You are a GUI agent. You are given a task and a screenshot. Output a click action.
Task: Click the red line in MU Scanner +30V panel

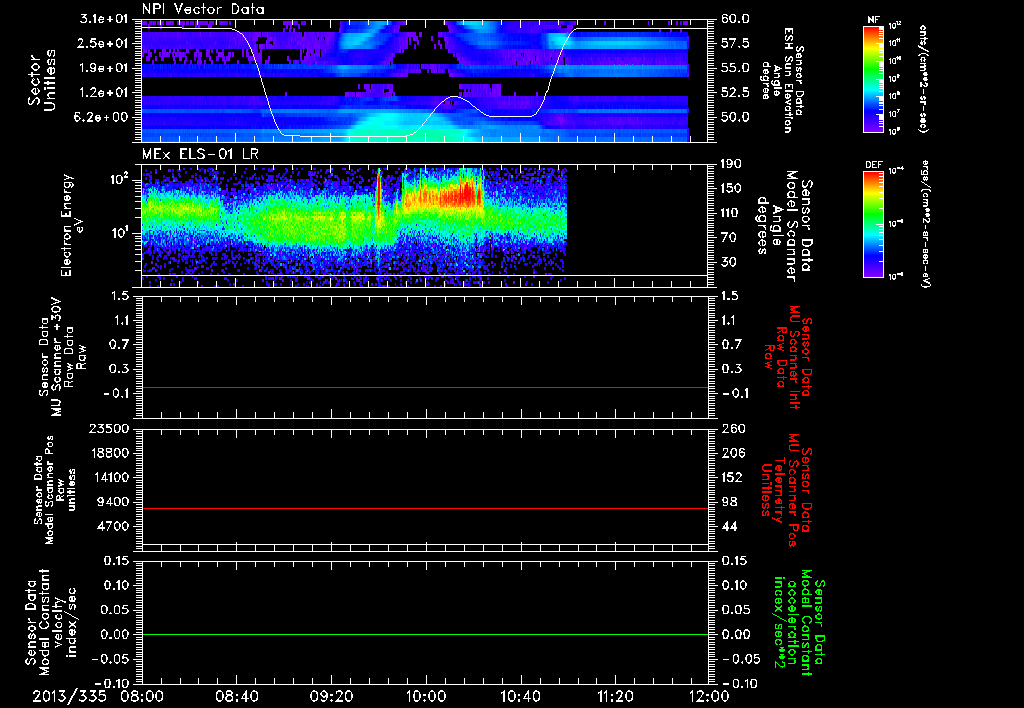[x=425, y=387]
